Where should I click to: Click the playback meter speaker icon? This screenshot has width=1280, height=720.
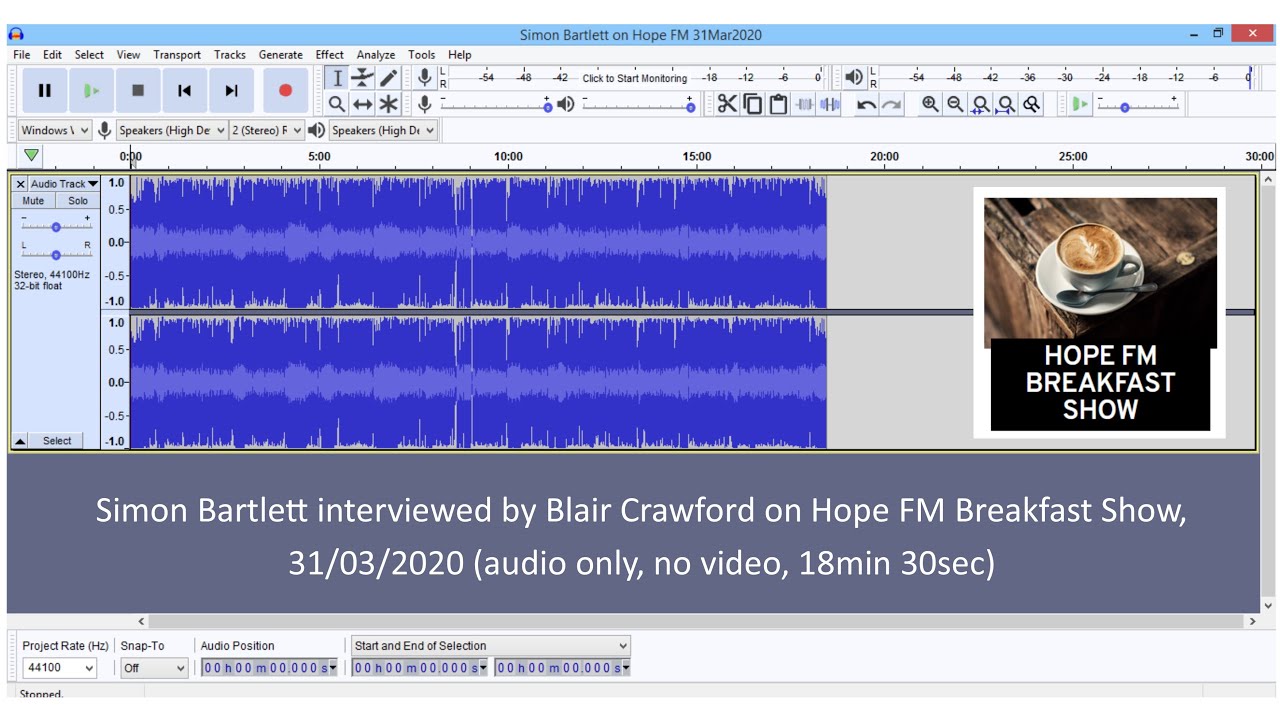click(854, 77)
